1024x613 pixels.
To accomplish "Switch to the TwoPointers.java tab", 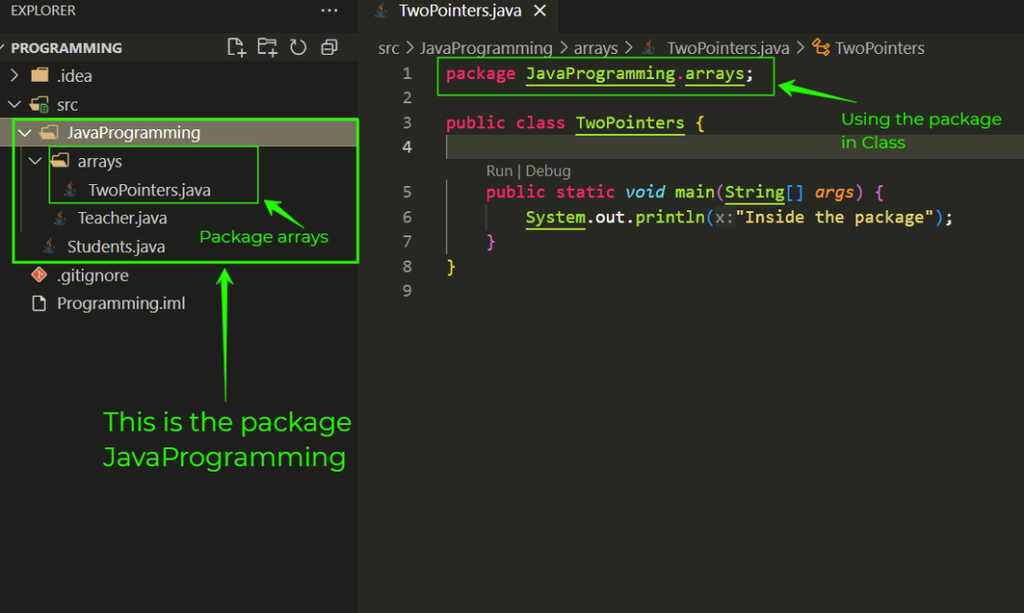I will click(x=460, y=10).
